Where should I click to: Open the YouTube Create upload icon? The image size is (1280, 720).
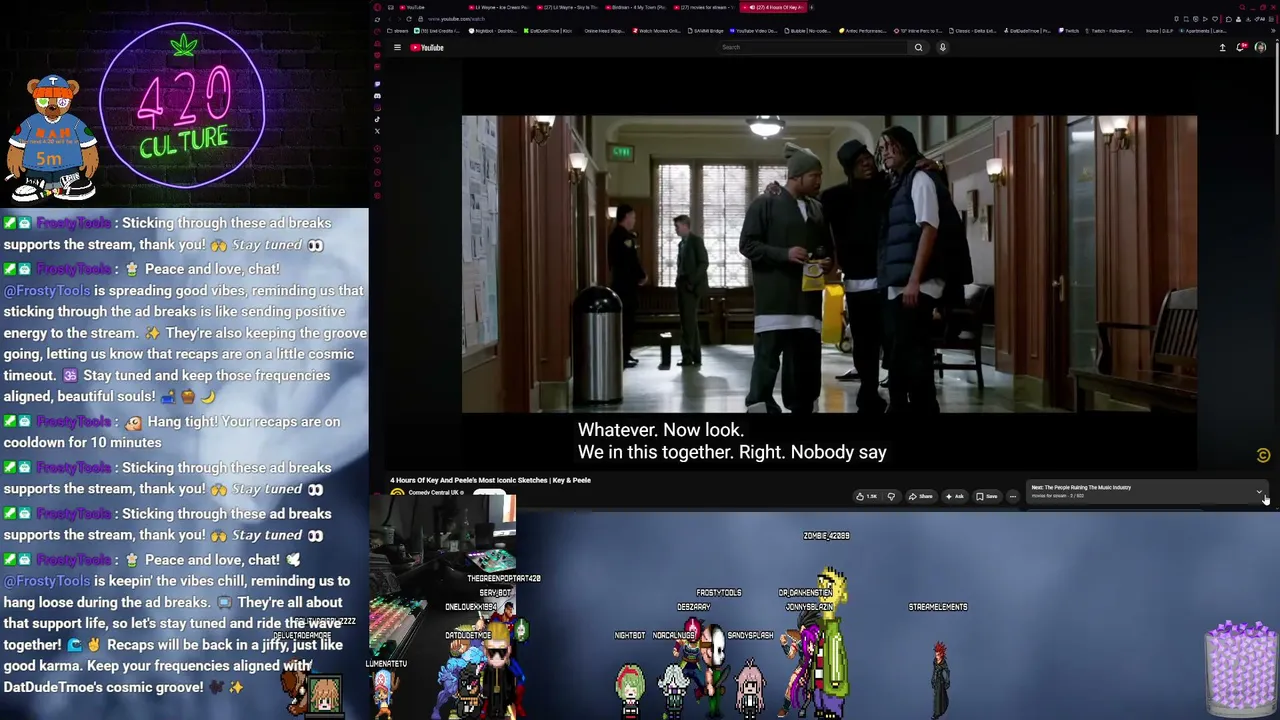point(1222,47)
